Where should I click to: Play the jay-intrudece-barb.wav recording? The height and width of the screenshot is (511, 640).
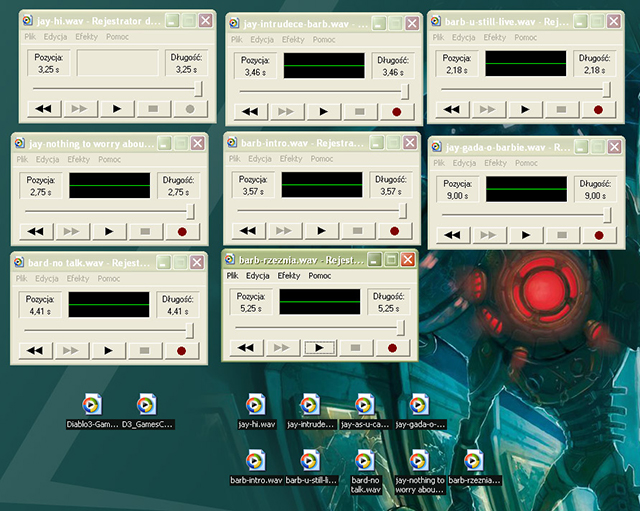[x=324, y=111]
